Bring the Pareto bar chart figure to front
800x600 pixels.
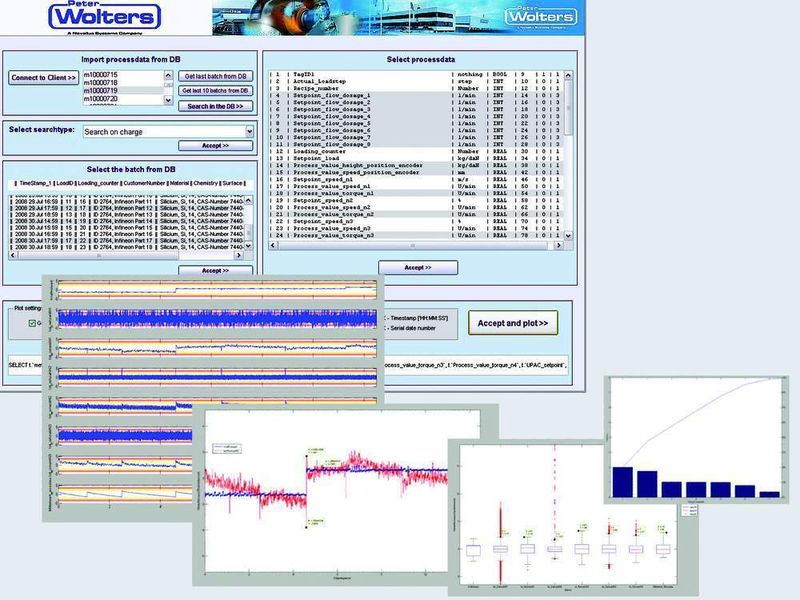[696, 439]
